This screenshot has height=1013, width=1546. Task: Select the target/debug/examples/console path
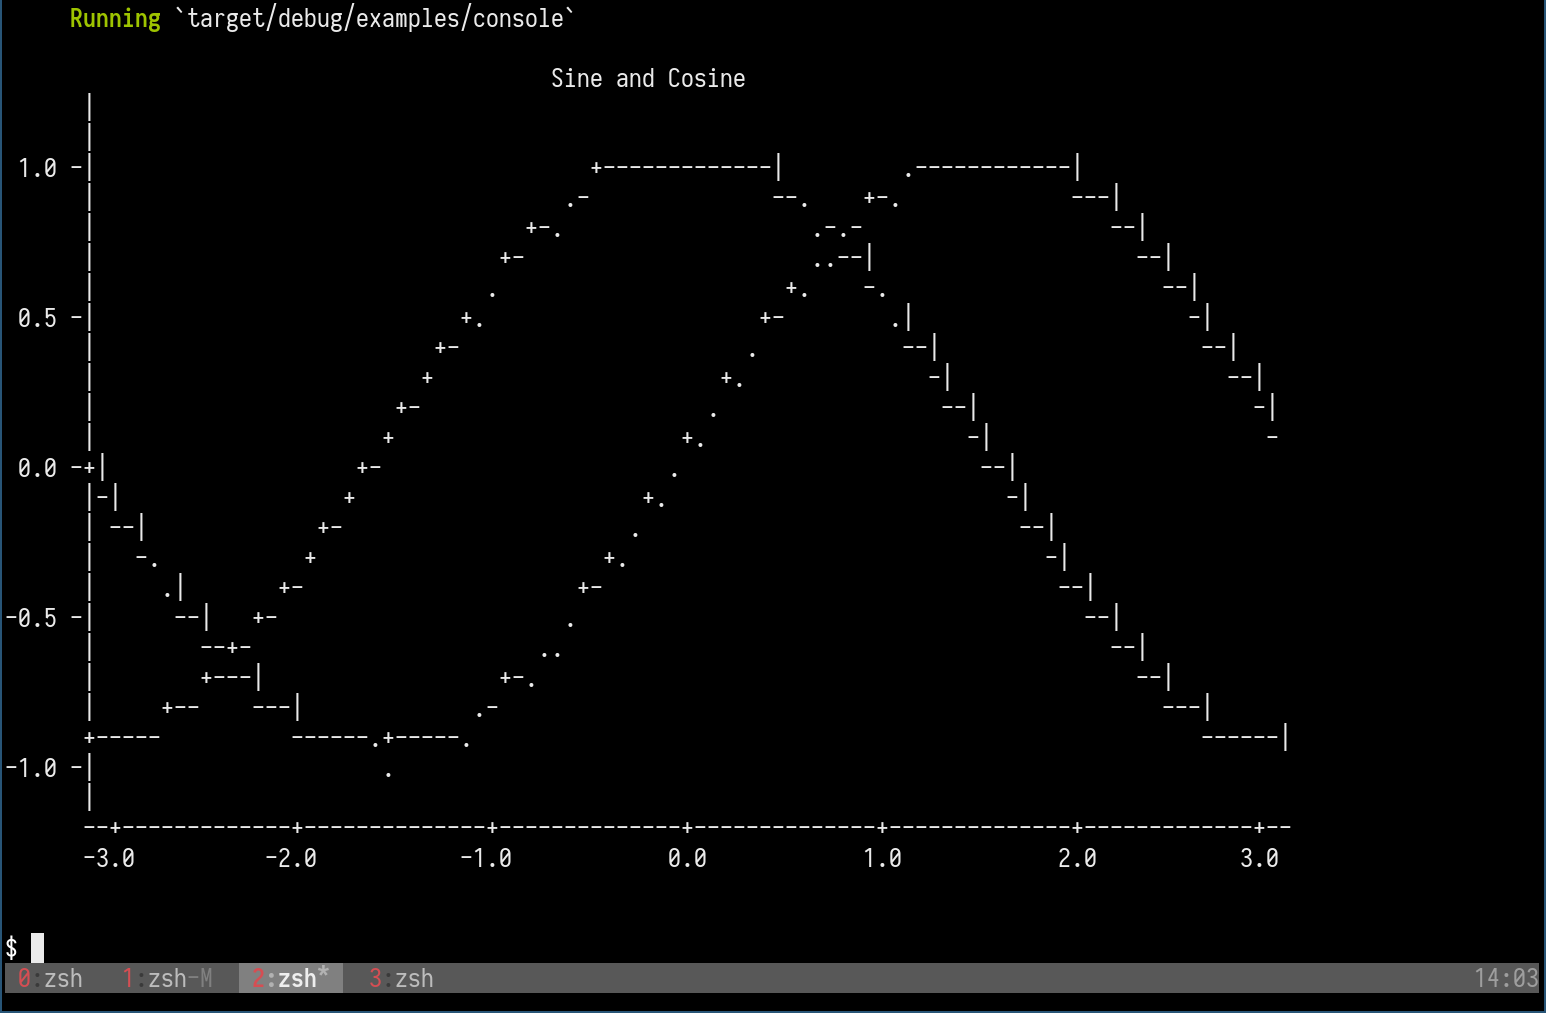coord(373,18)
